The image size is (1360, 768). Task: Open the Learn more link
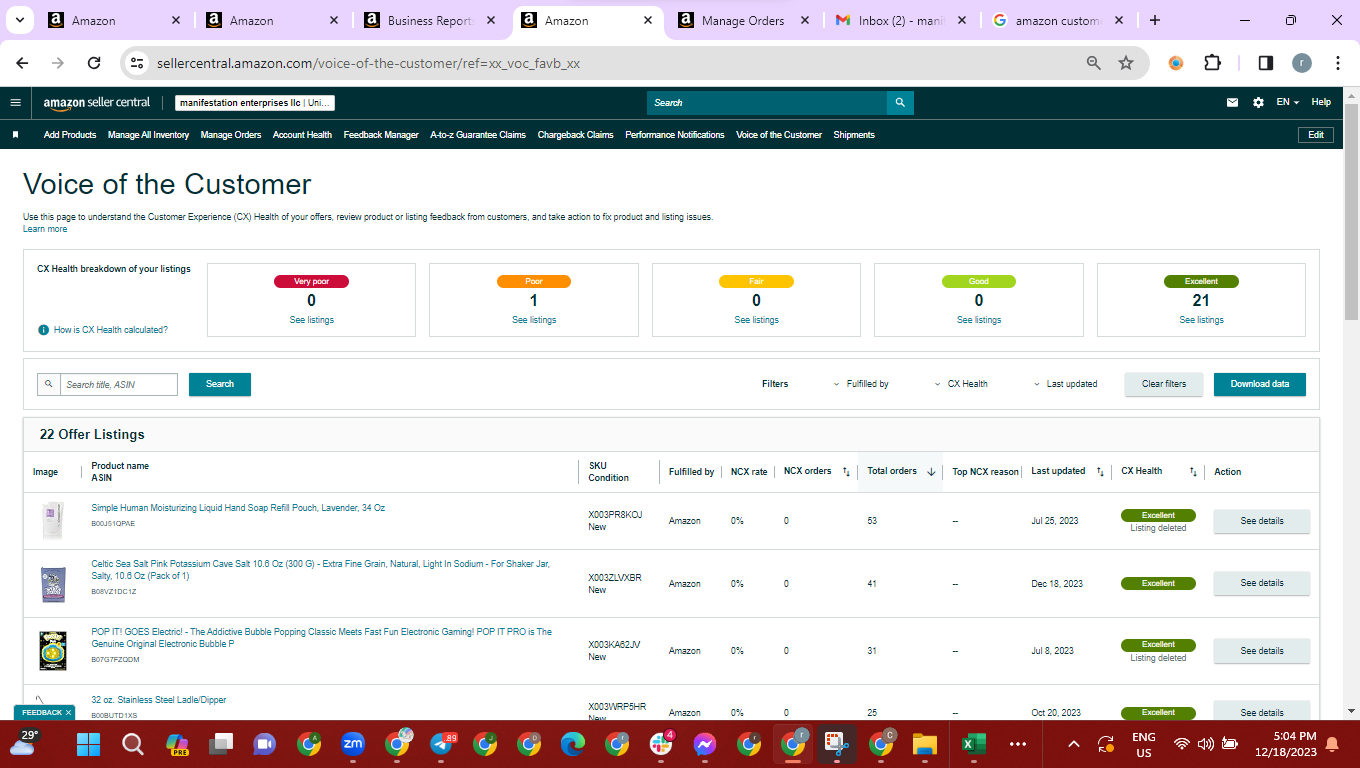(x=45, y=229)
